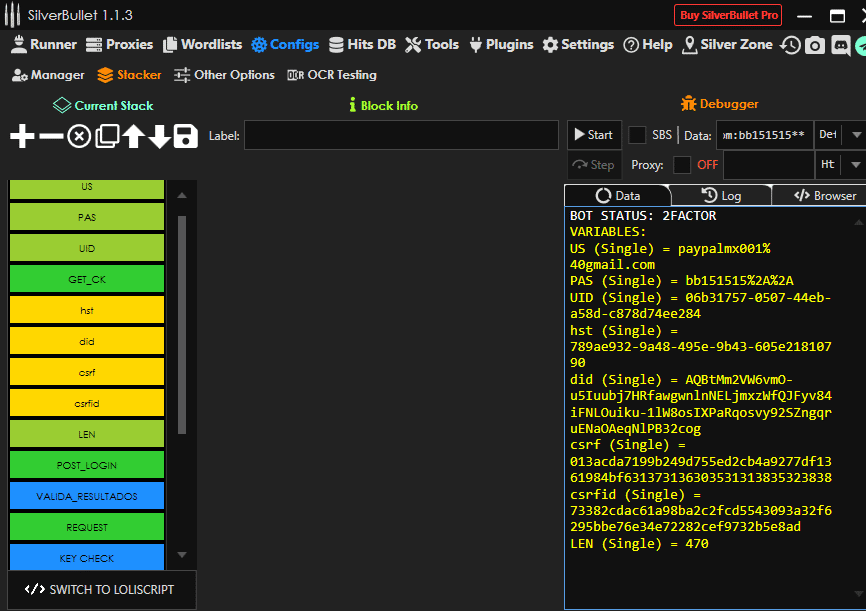Click the circled X disable block icon
The image size is (866, 611).
coord(79,136)
